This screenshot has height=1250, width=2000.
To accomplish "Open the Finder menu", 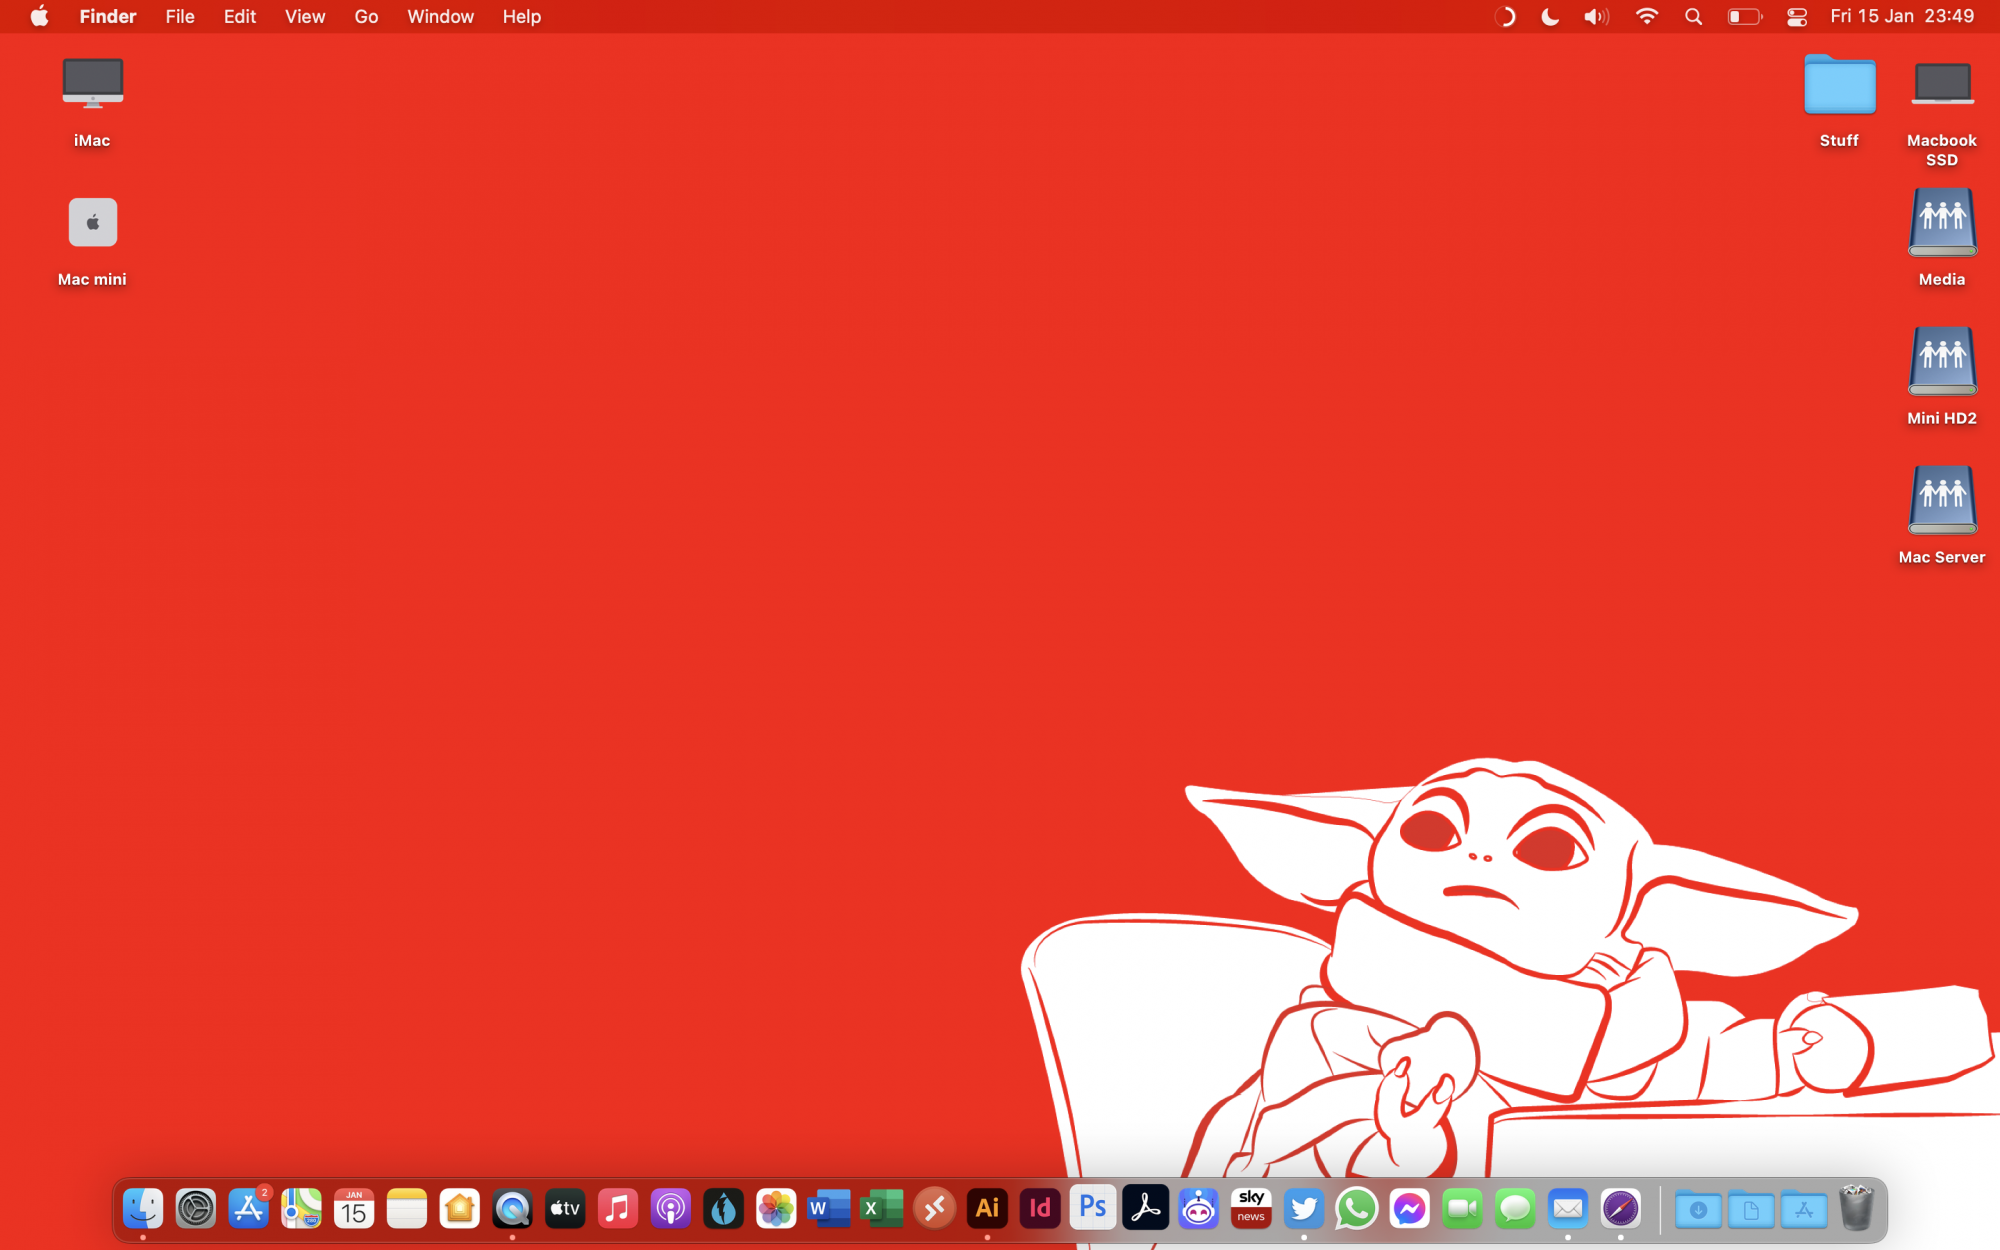I will 108,16.
